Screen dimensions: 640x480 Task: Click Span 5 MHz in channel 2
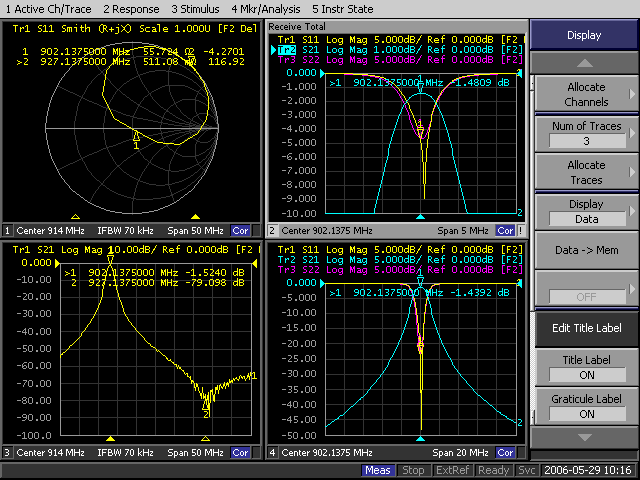click(x=463, y=231)
